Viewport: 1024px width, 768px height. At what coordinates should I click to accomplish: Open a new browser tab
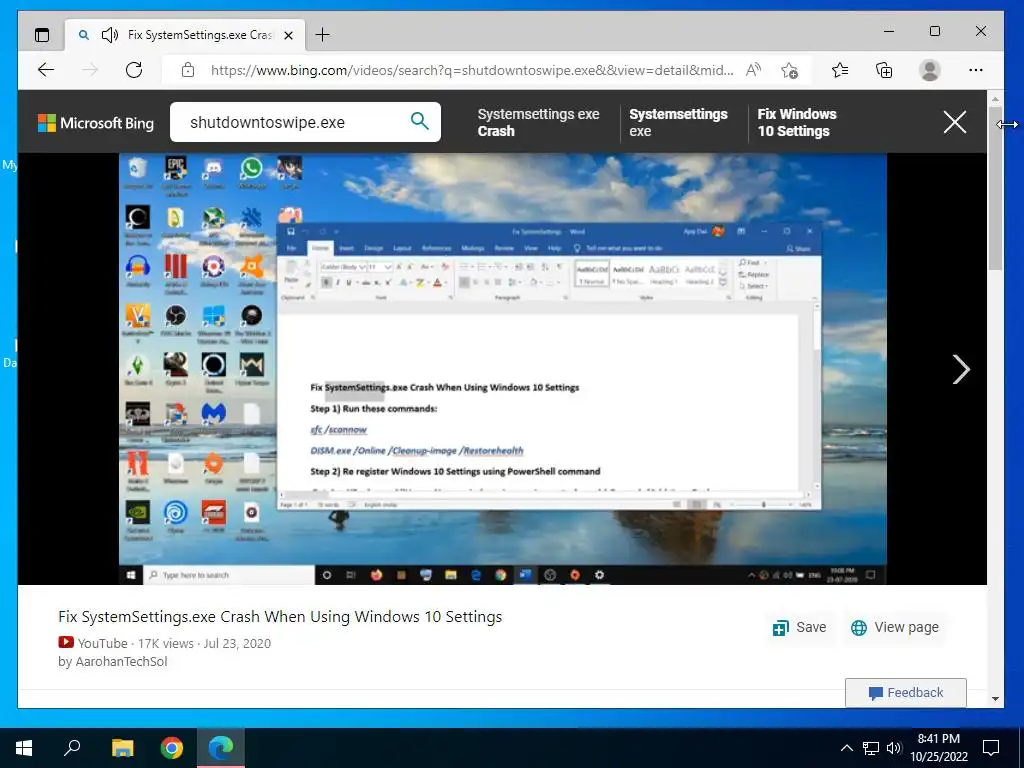pyautogui.click(x=323, y=35)
